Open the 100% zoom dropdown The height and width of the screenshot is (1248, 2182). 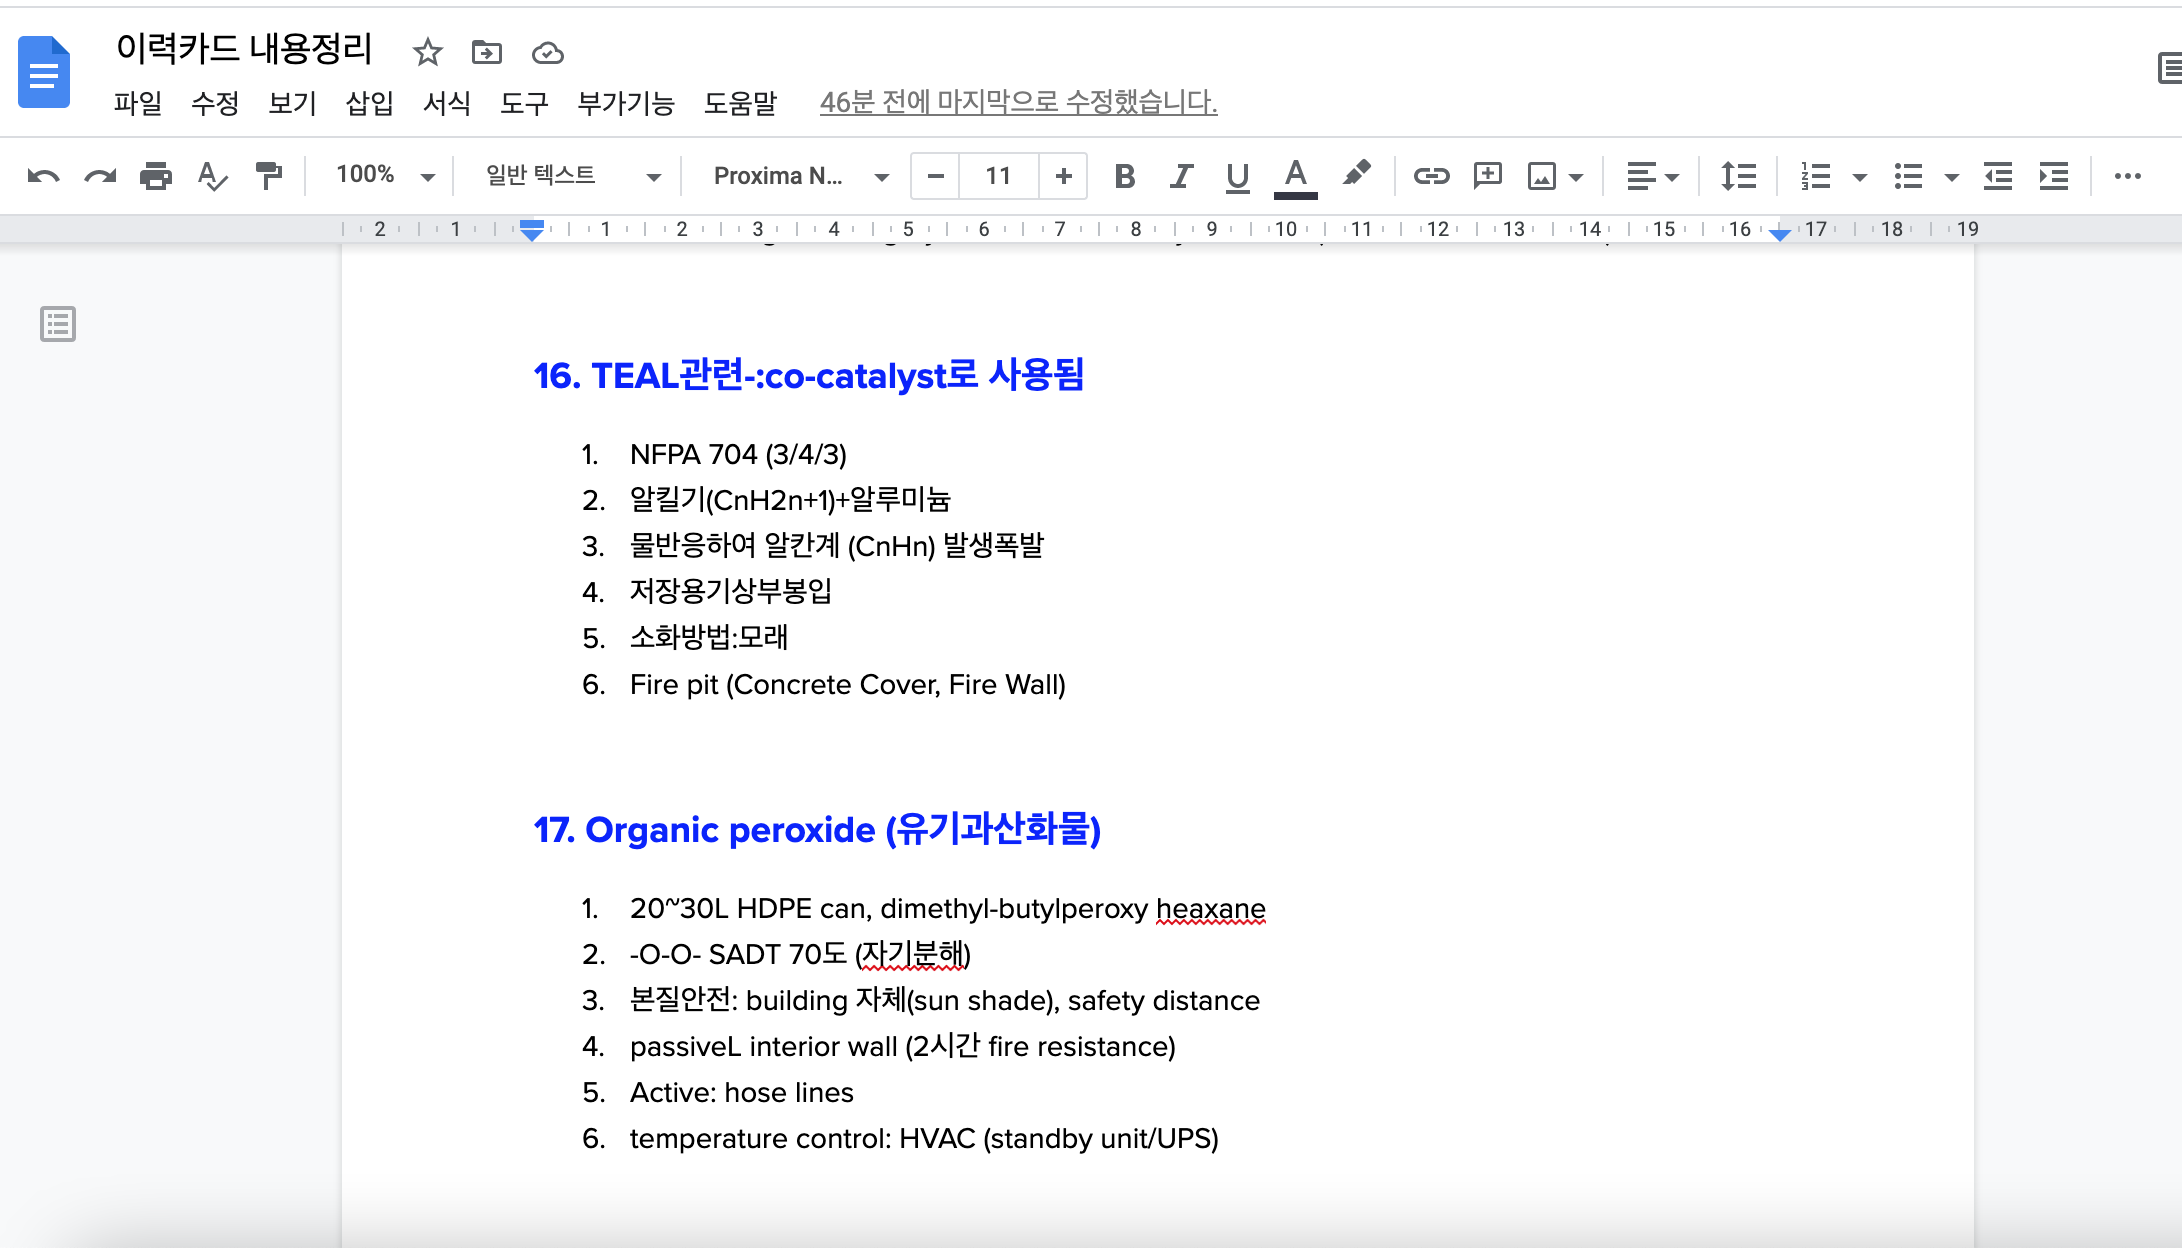tap(385, 175)
